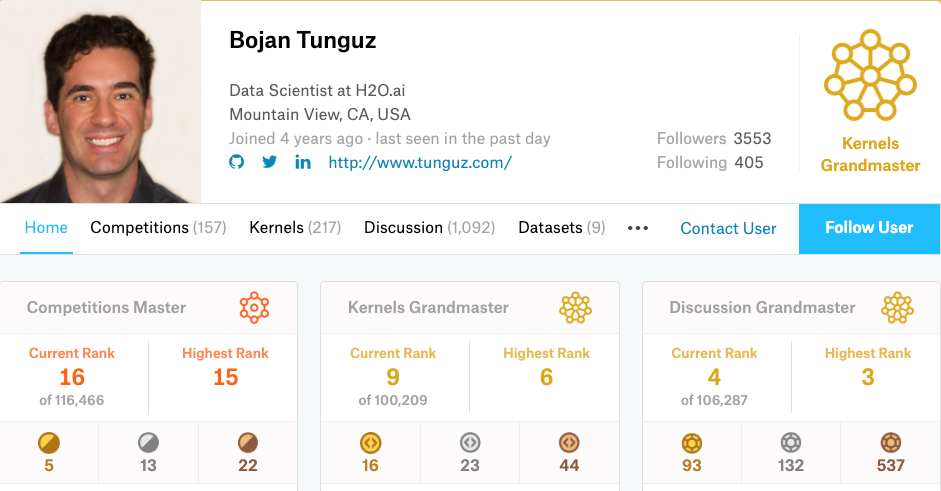Click the Competitions Master tier icon
Image resolution: width=941 pixels, height=491 pixels.
(254, 307)
